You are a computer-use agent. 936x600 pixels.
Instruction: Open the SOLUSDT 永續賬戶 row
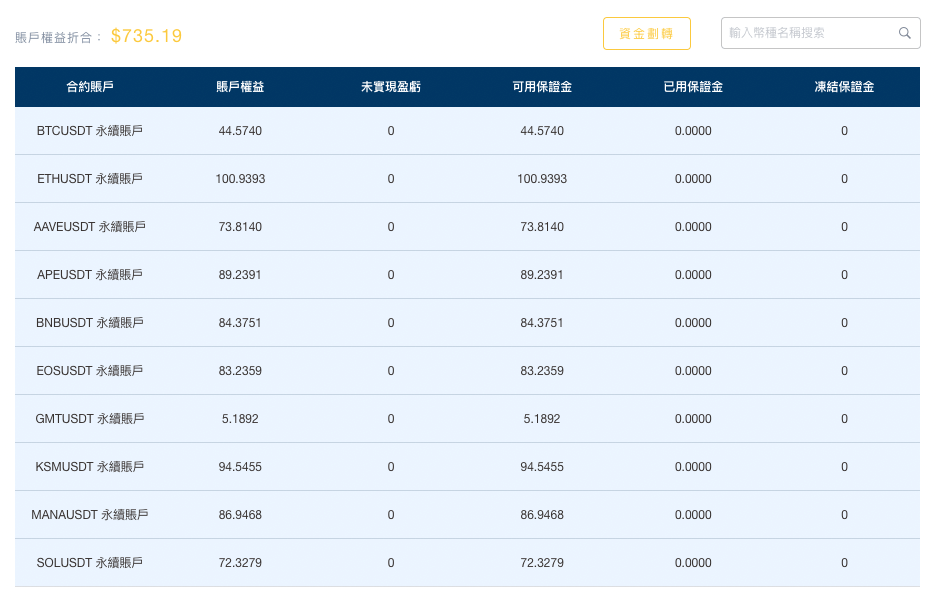(x=90, y=563)
